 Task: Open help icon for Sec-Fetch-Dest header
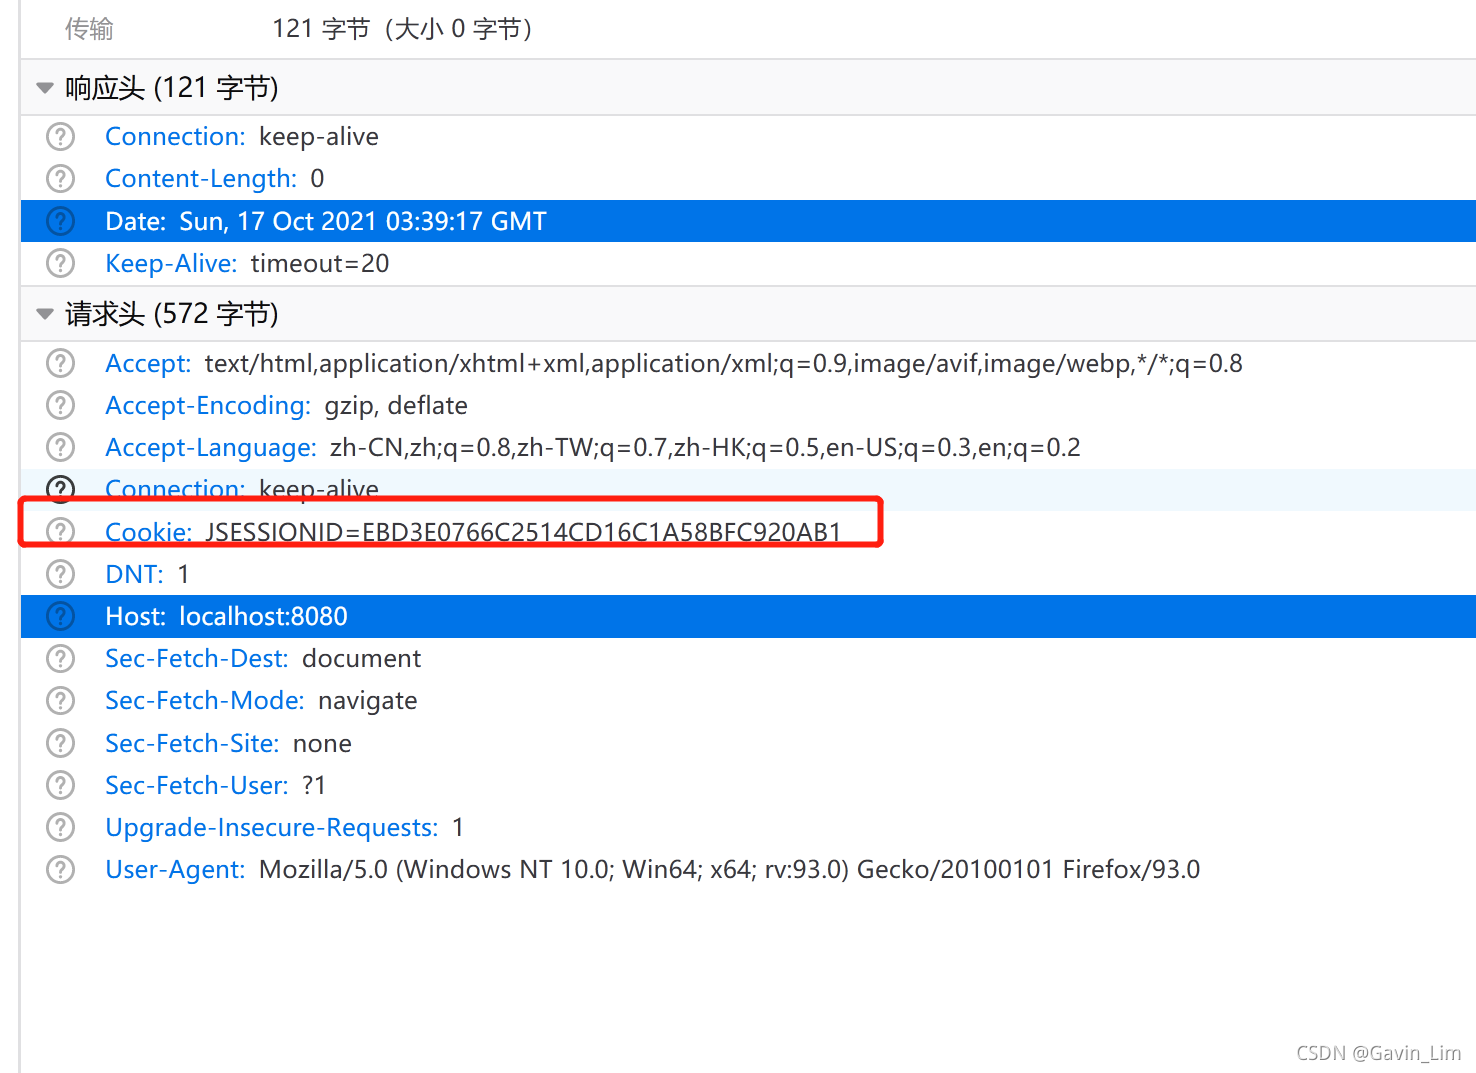pos(61,658)
